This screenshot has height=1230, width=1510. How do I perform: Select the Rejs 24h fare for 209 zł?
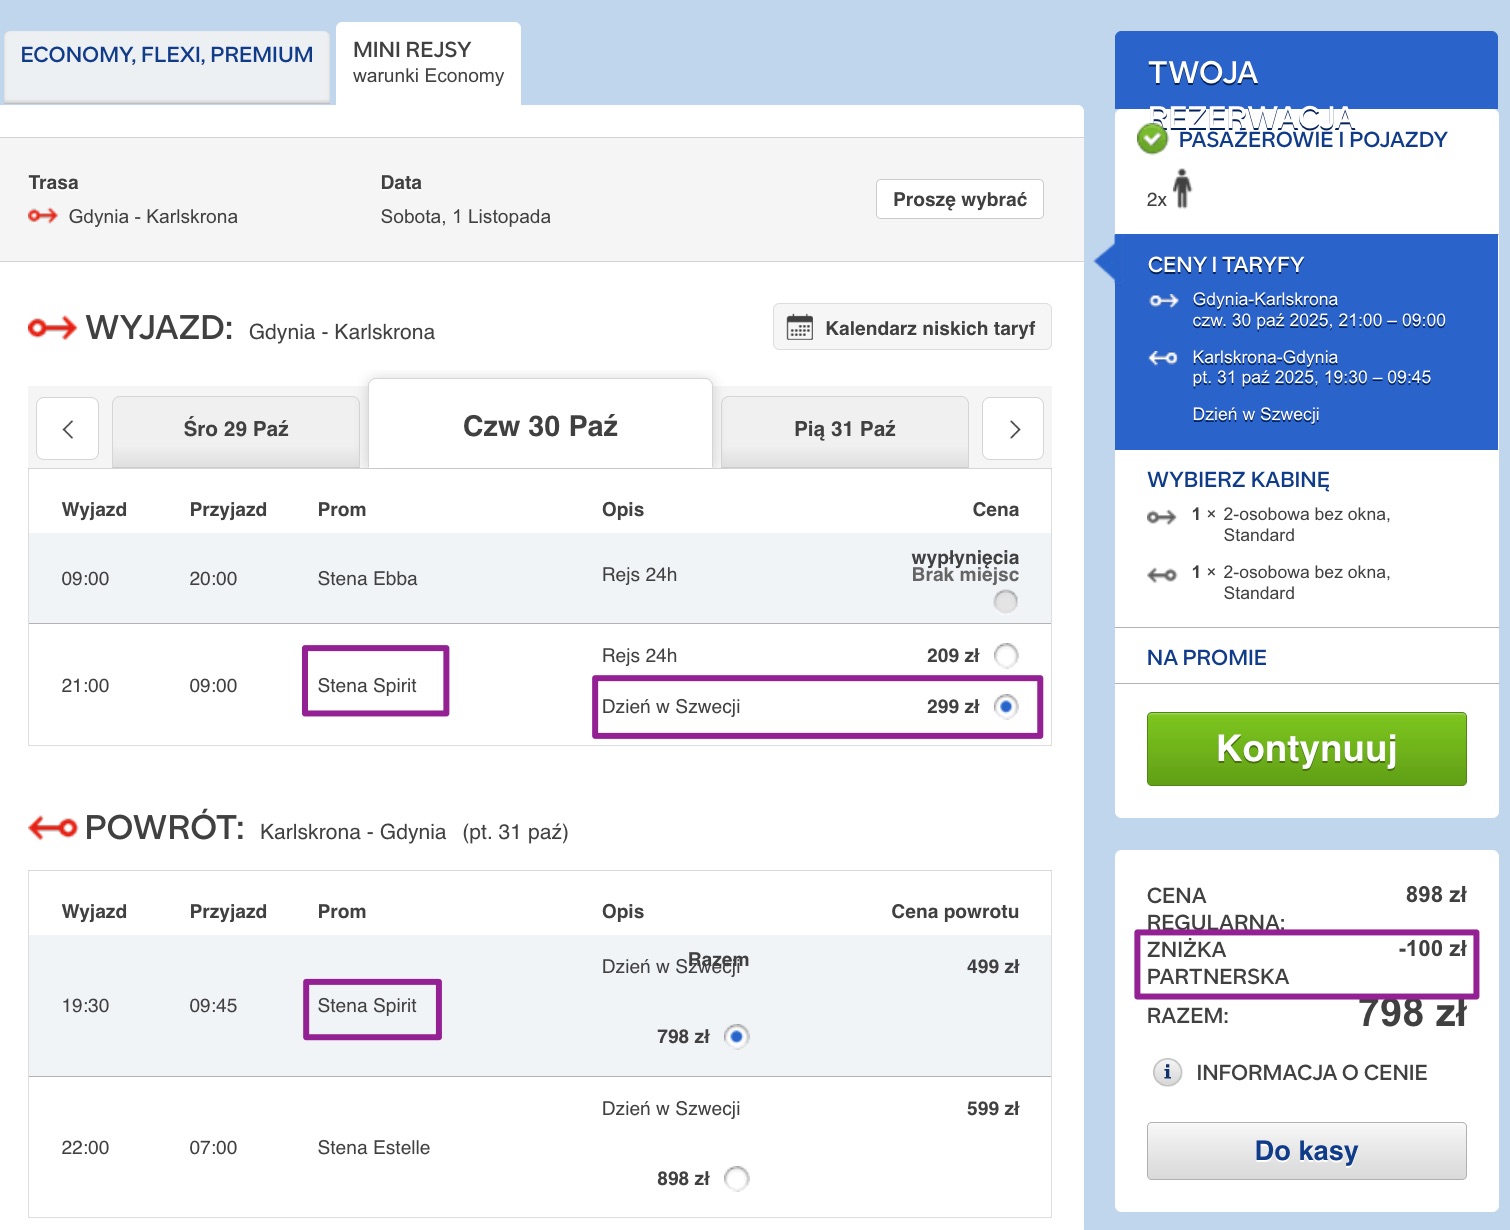(1007, 655)
